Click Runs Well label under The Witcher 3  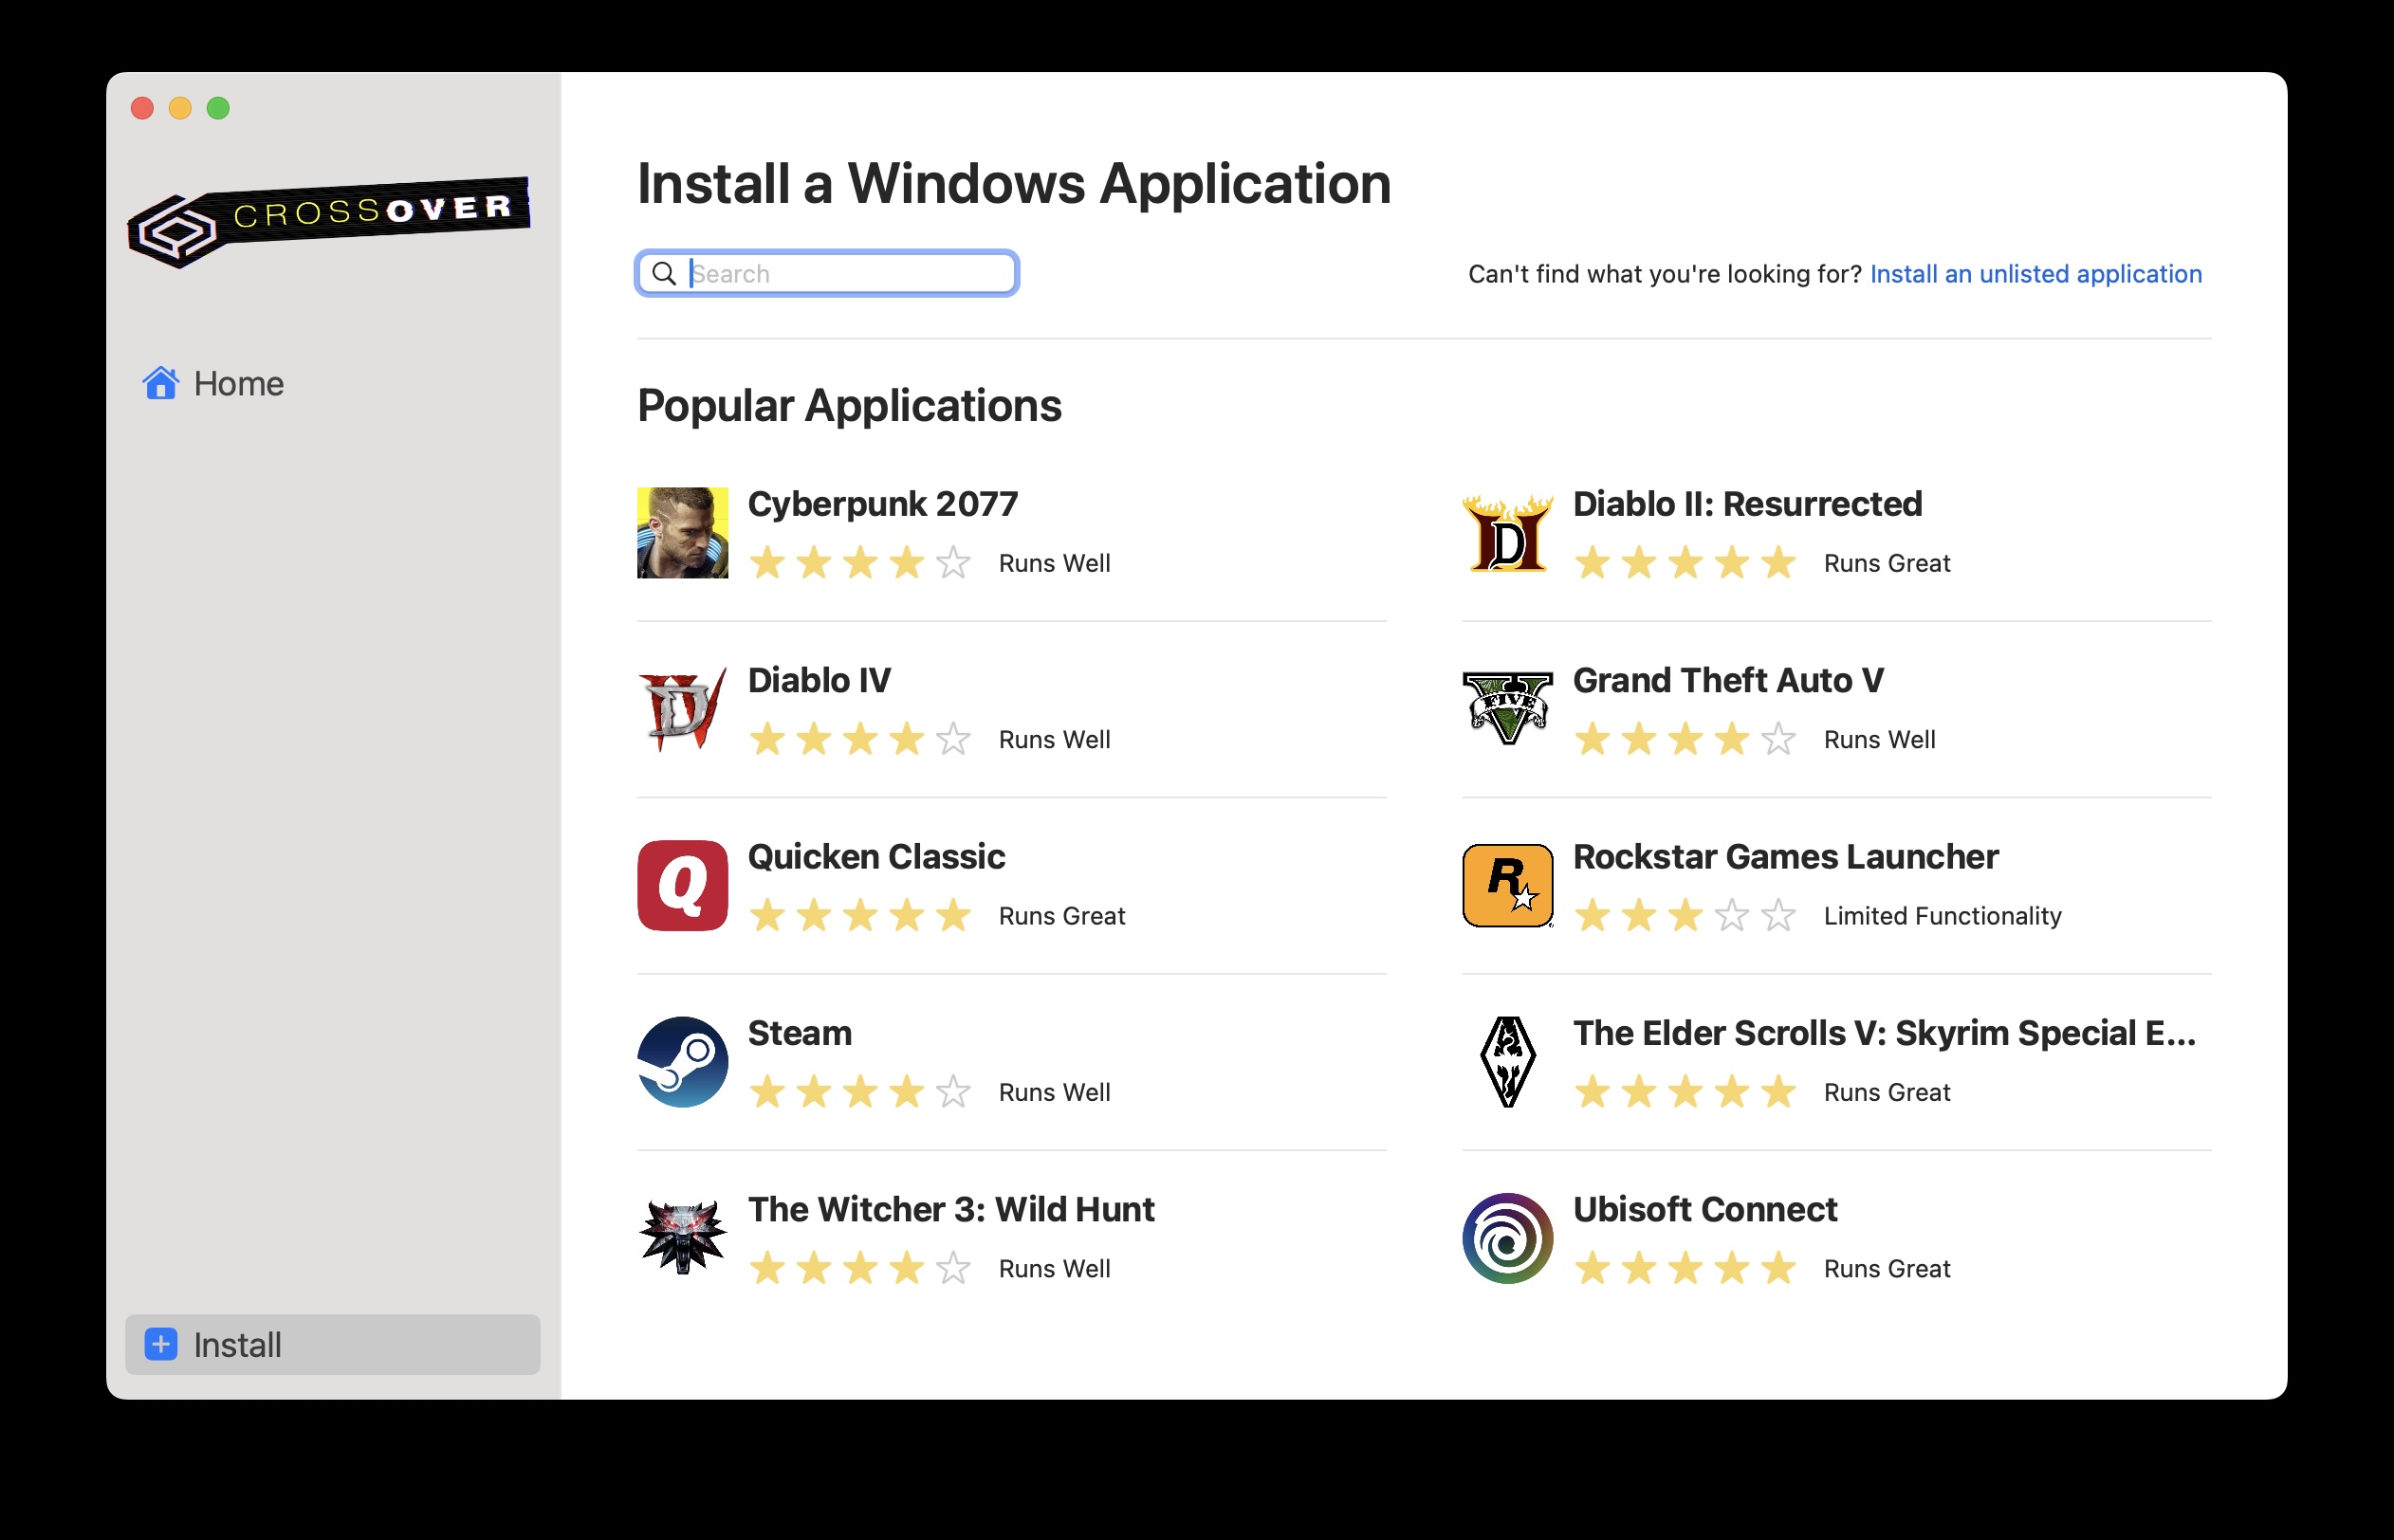1054,1269
